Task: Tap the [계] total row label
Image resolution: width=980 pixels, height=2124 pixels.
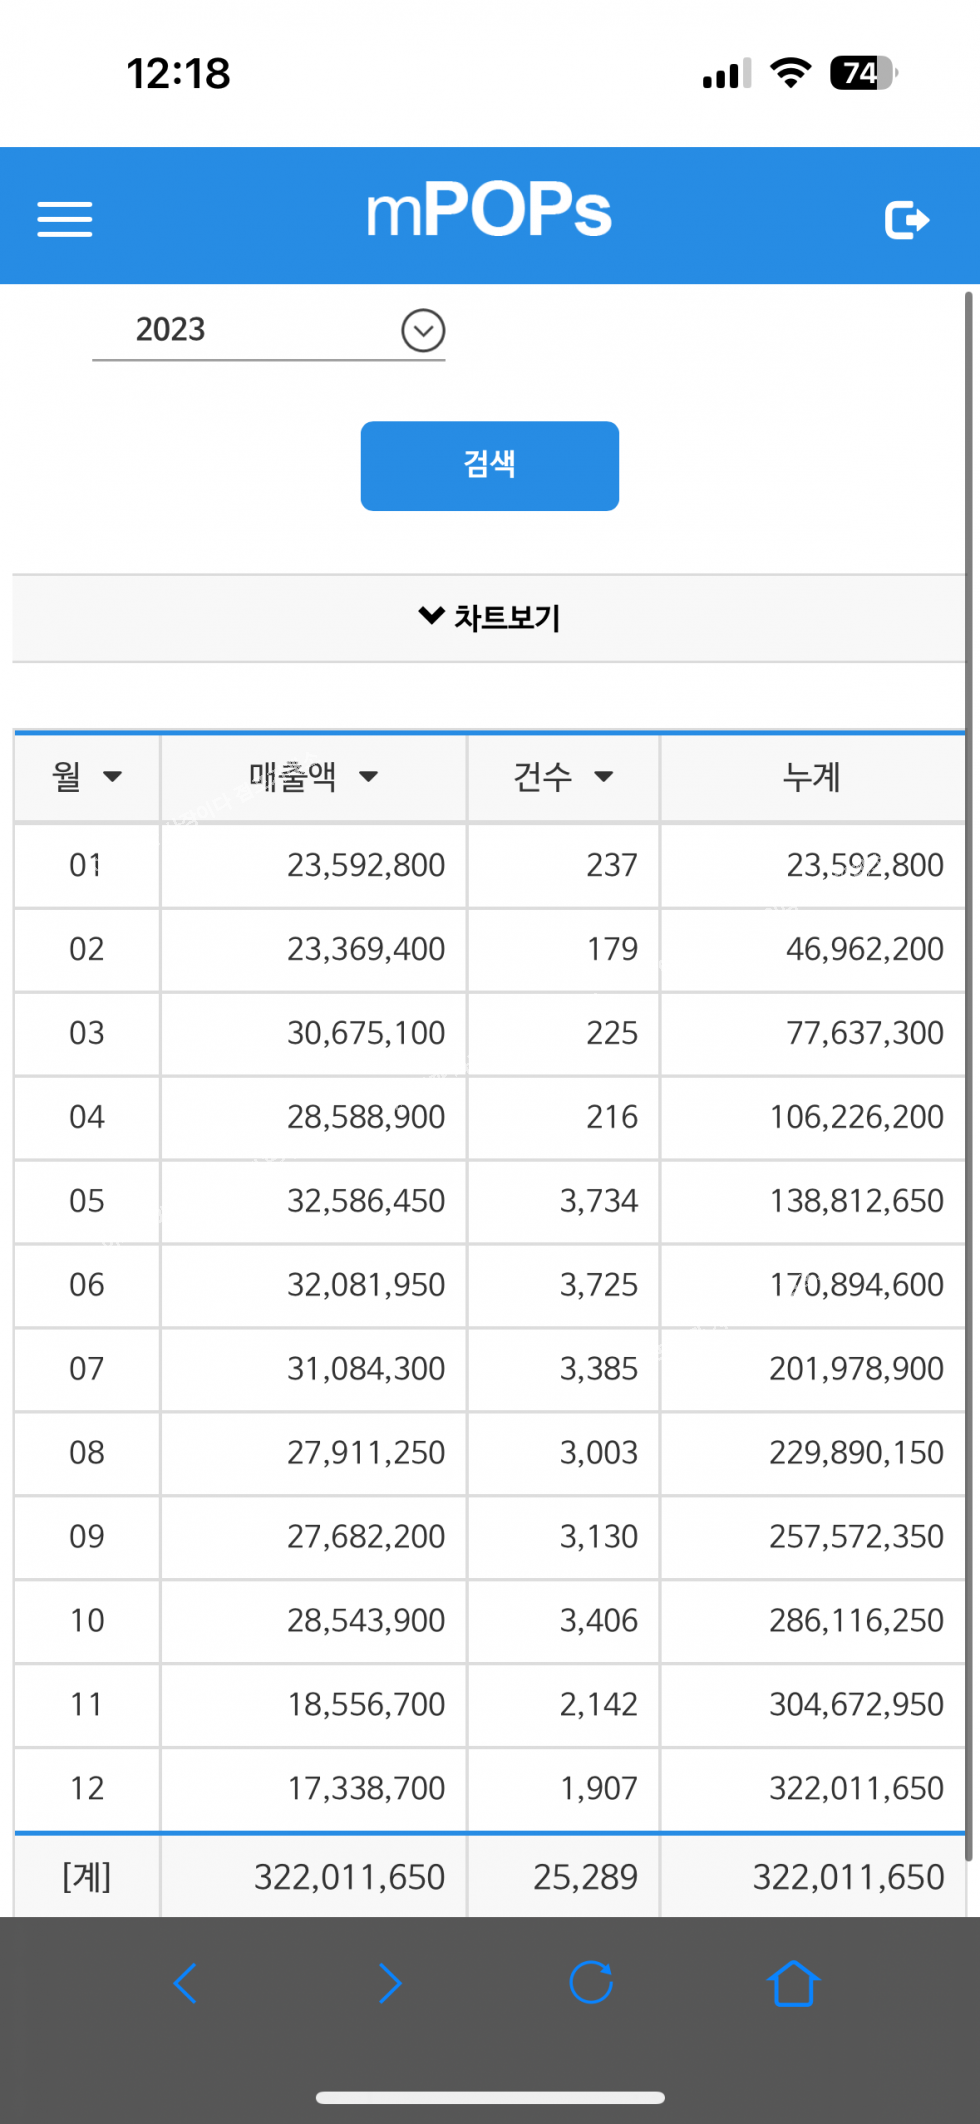Action: click(87, 1877)
